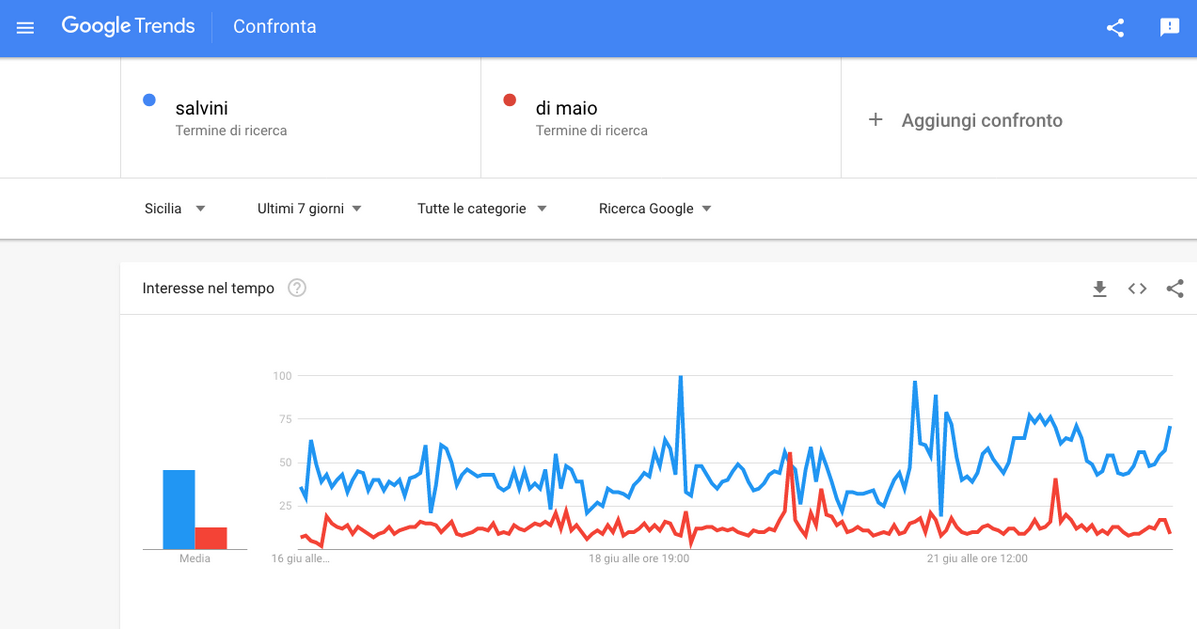
Task: Edit the di maio search term field
Action: pyautogui.click(x=661, y=118)
